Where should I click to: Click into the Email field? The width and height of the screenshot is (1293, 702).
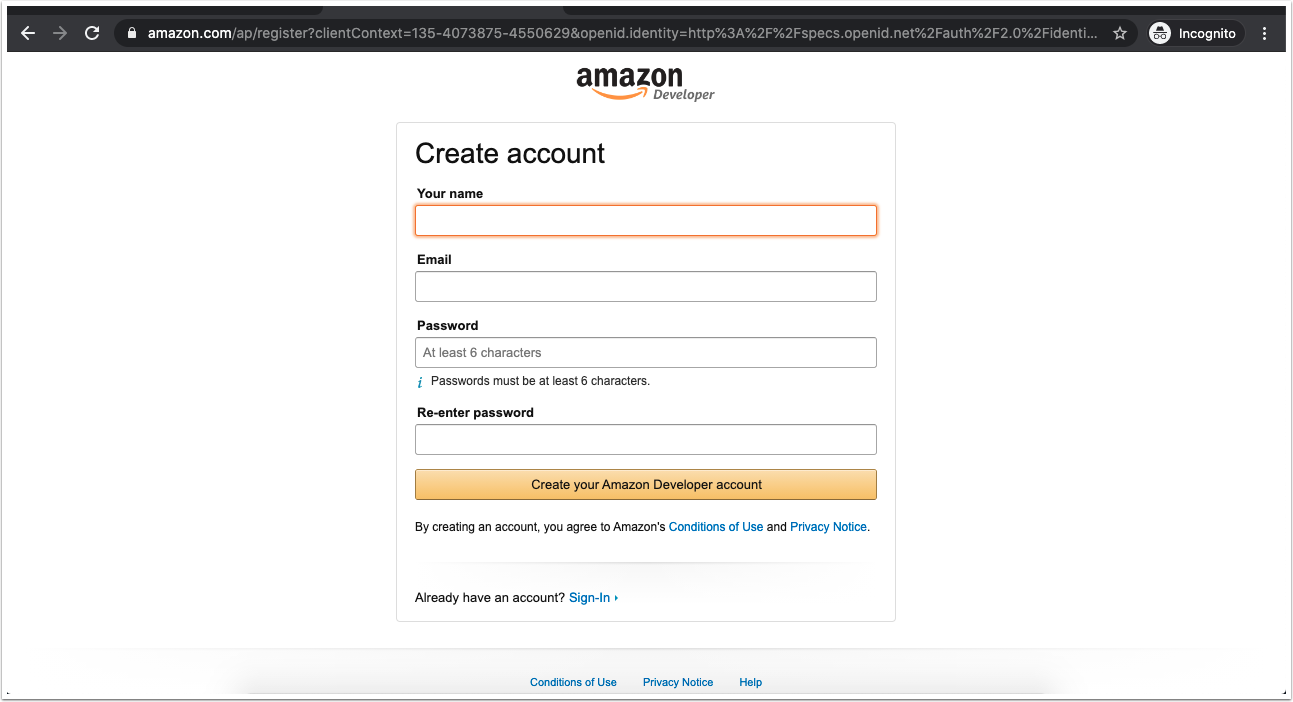tap(646, 287)
